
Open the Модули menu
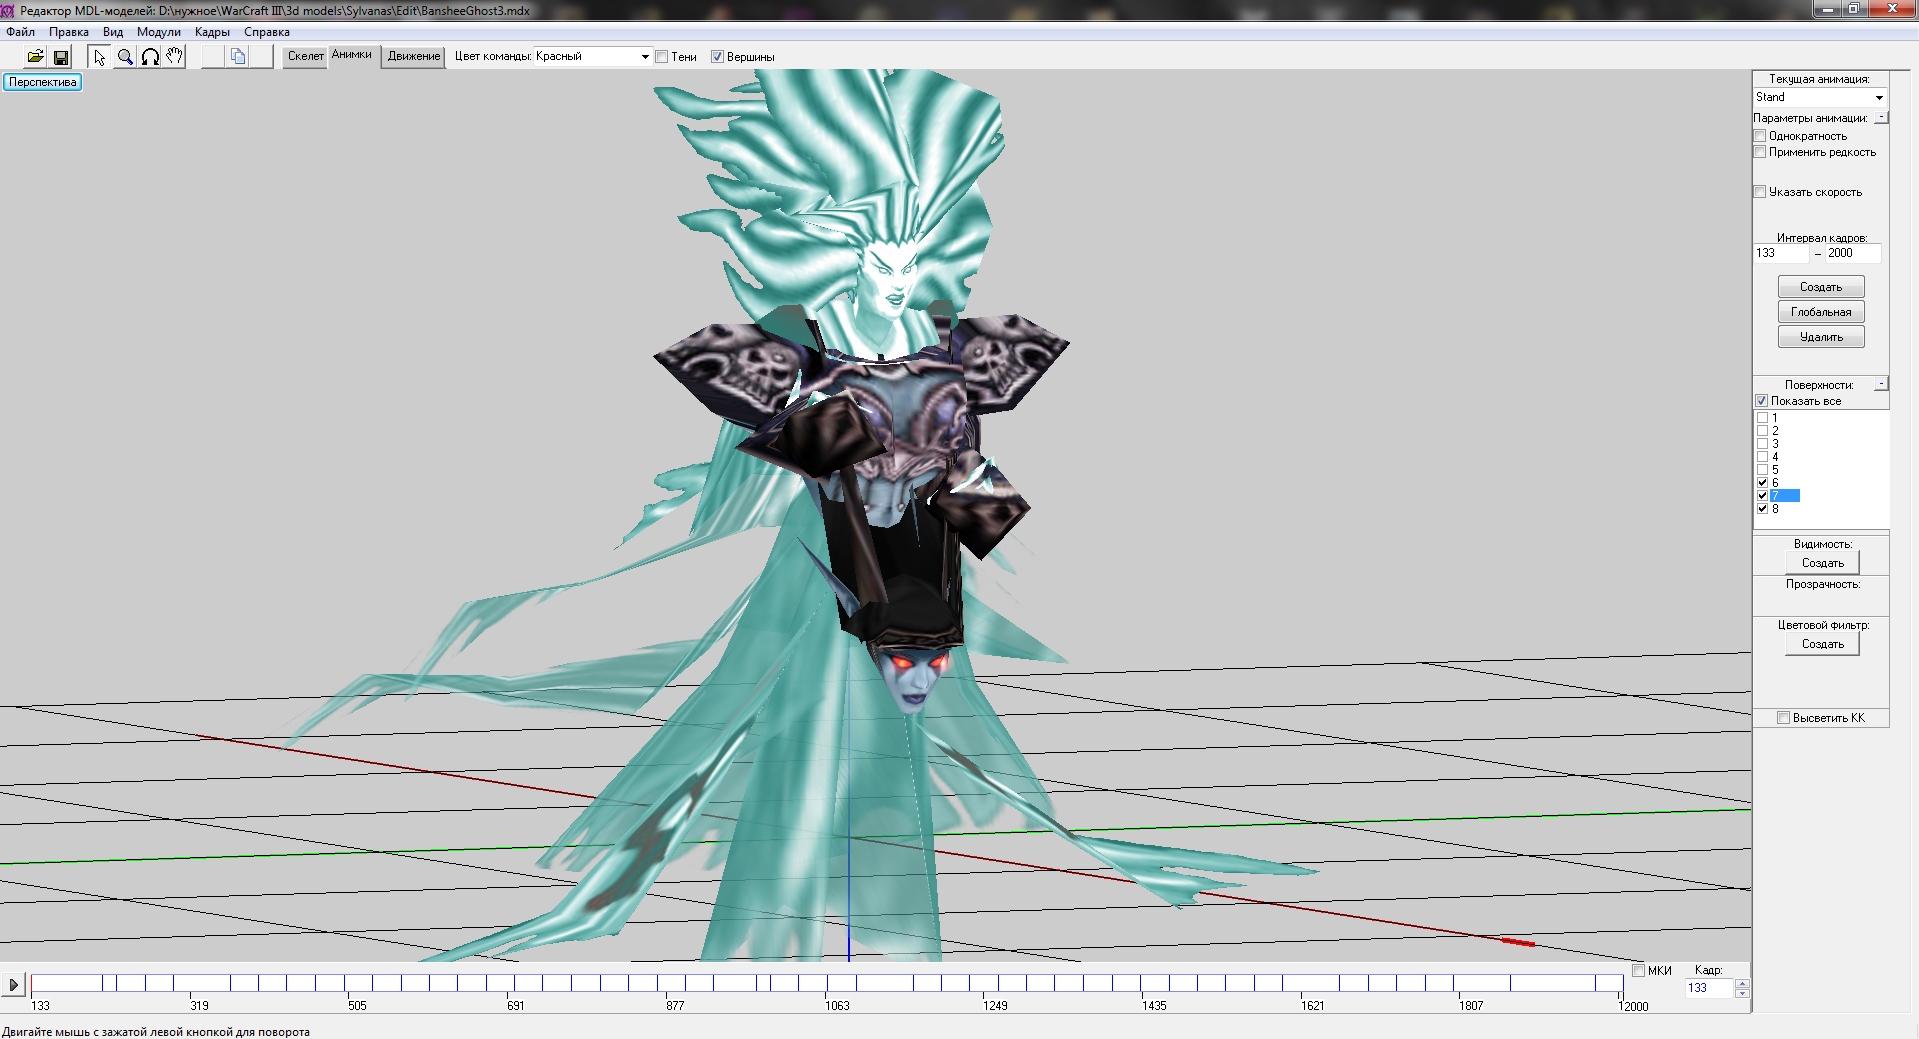pyautogui.click(x=159, y=32)
